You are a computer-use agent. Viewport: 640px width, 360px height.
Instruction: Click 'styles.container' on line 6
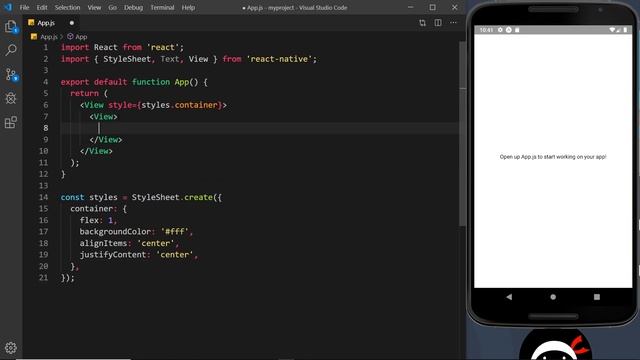[x=179, y=105]
